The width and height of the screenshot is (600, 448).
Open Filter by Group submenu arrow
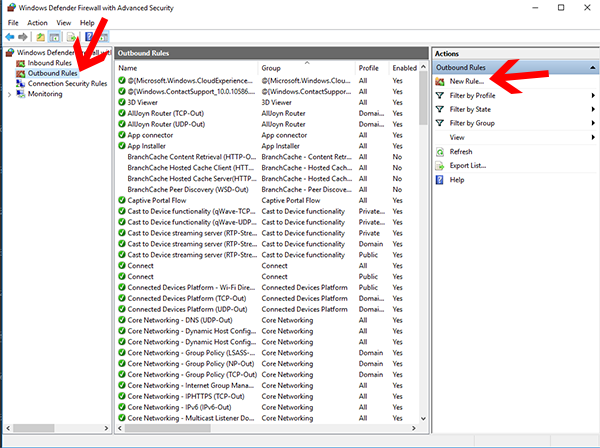(593, 123)
